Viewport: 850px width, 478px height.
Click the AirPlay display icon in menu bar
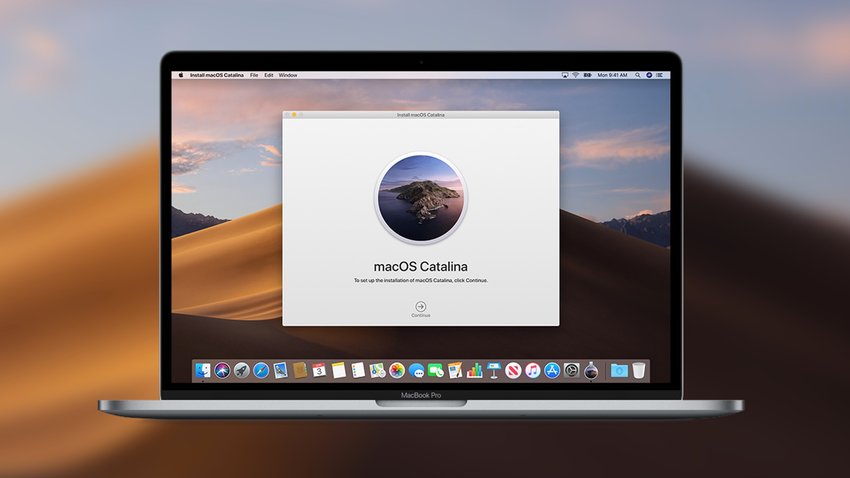click(565, 75)
